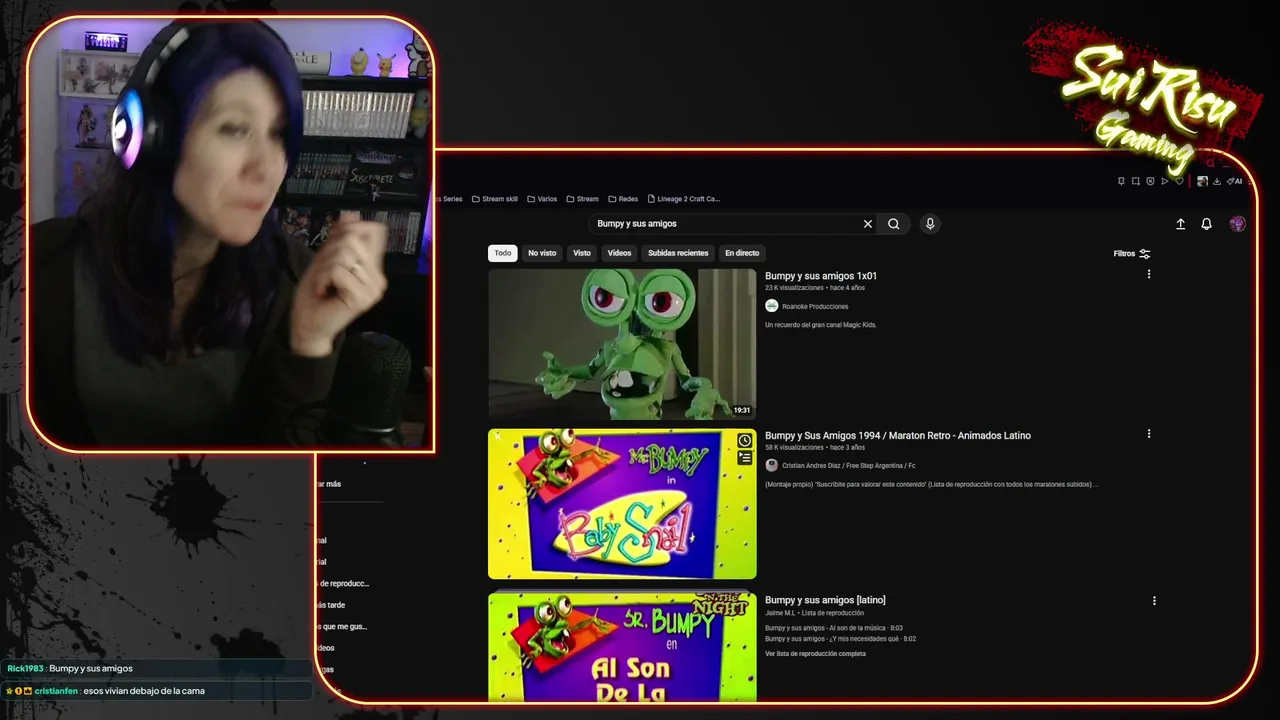The width and height of the screenshot is (1280, 720).
Task: Click the browser heart favorites icon
Action: (1179, 181)
